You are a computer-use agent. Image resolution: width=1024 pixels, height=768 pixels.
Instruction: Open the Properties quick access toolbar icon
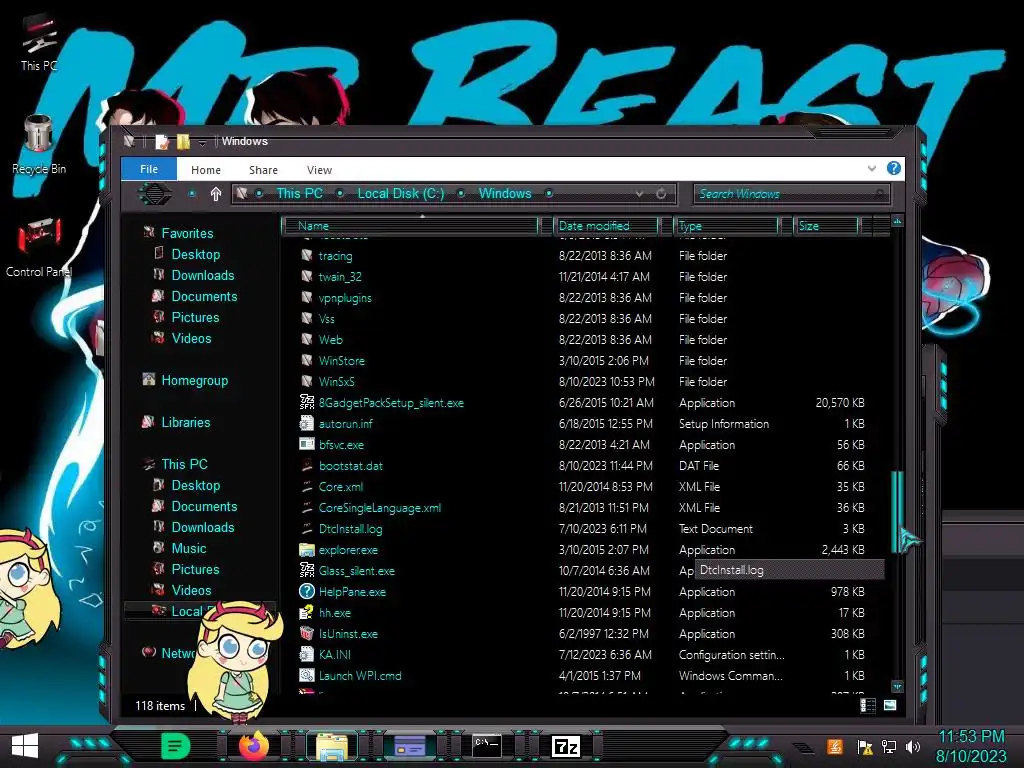pyautogui.click(x=161, y=142)
